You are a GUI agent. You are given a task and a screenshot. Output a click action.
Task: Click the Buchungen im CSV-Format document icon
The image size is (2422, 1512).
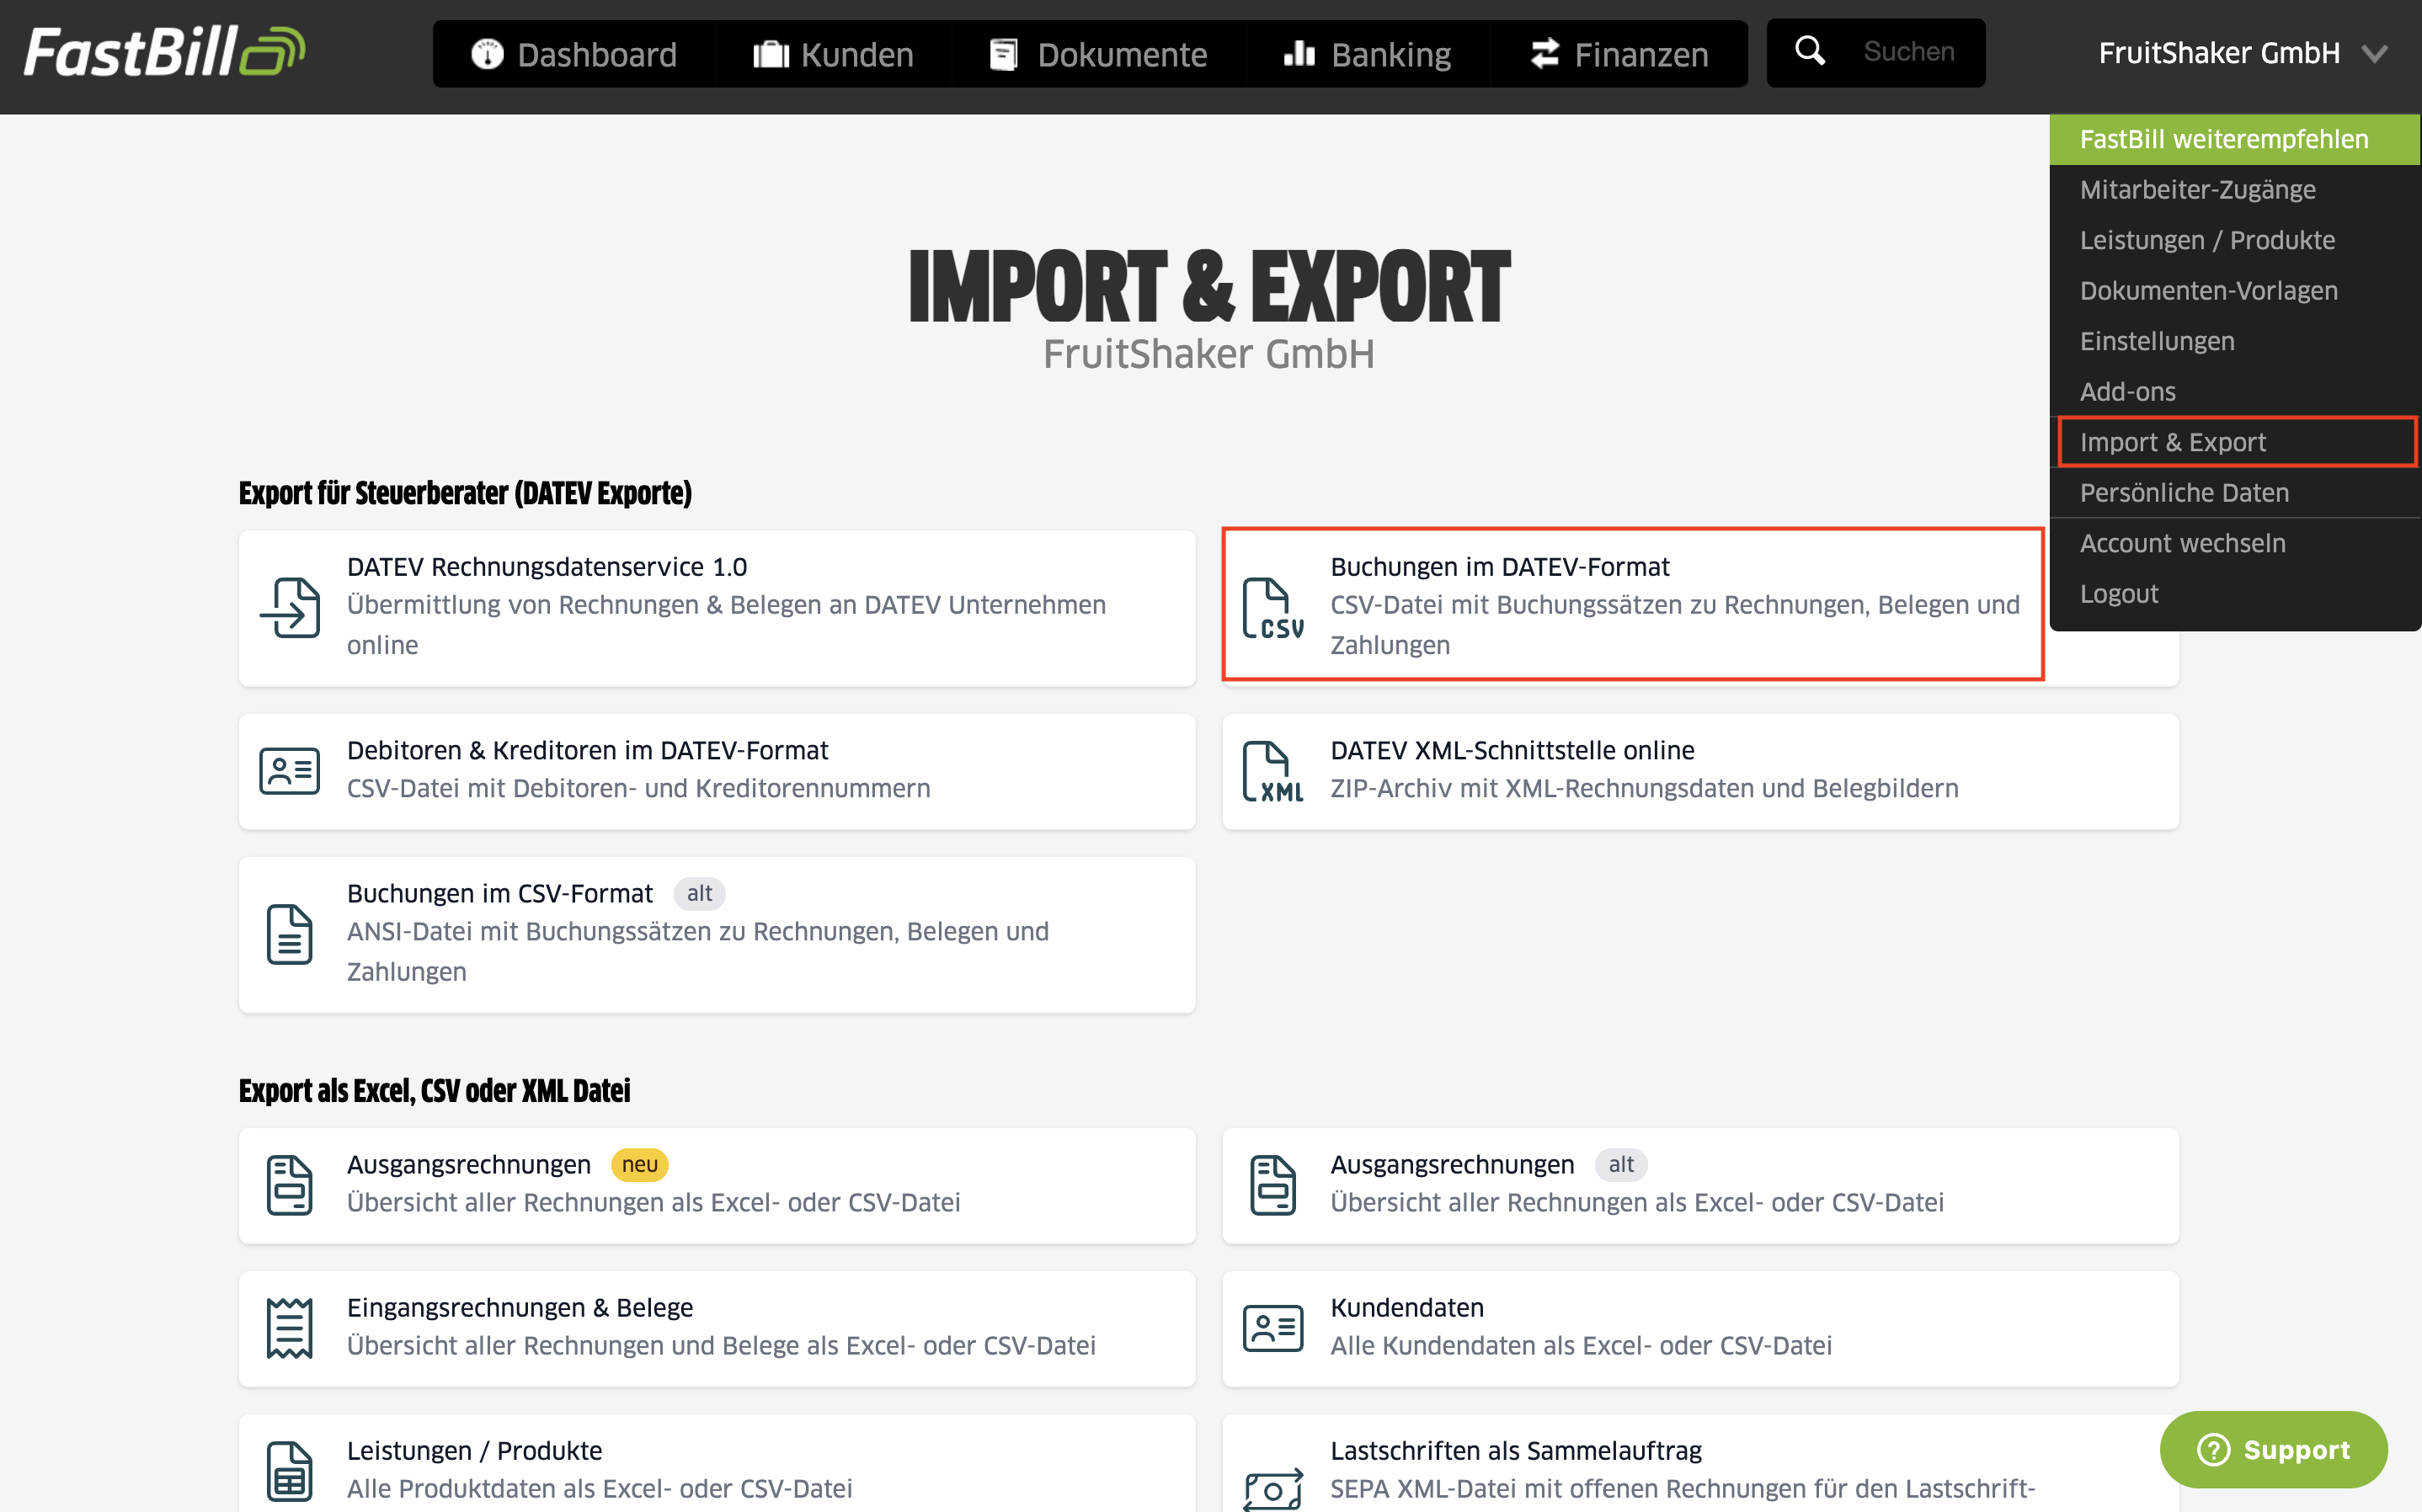click(x=290, y=934)
